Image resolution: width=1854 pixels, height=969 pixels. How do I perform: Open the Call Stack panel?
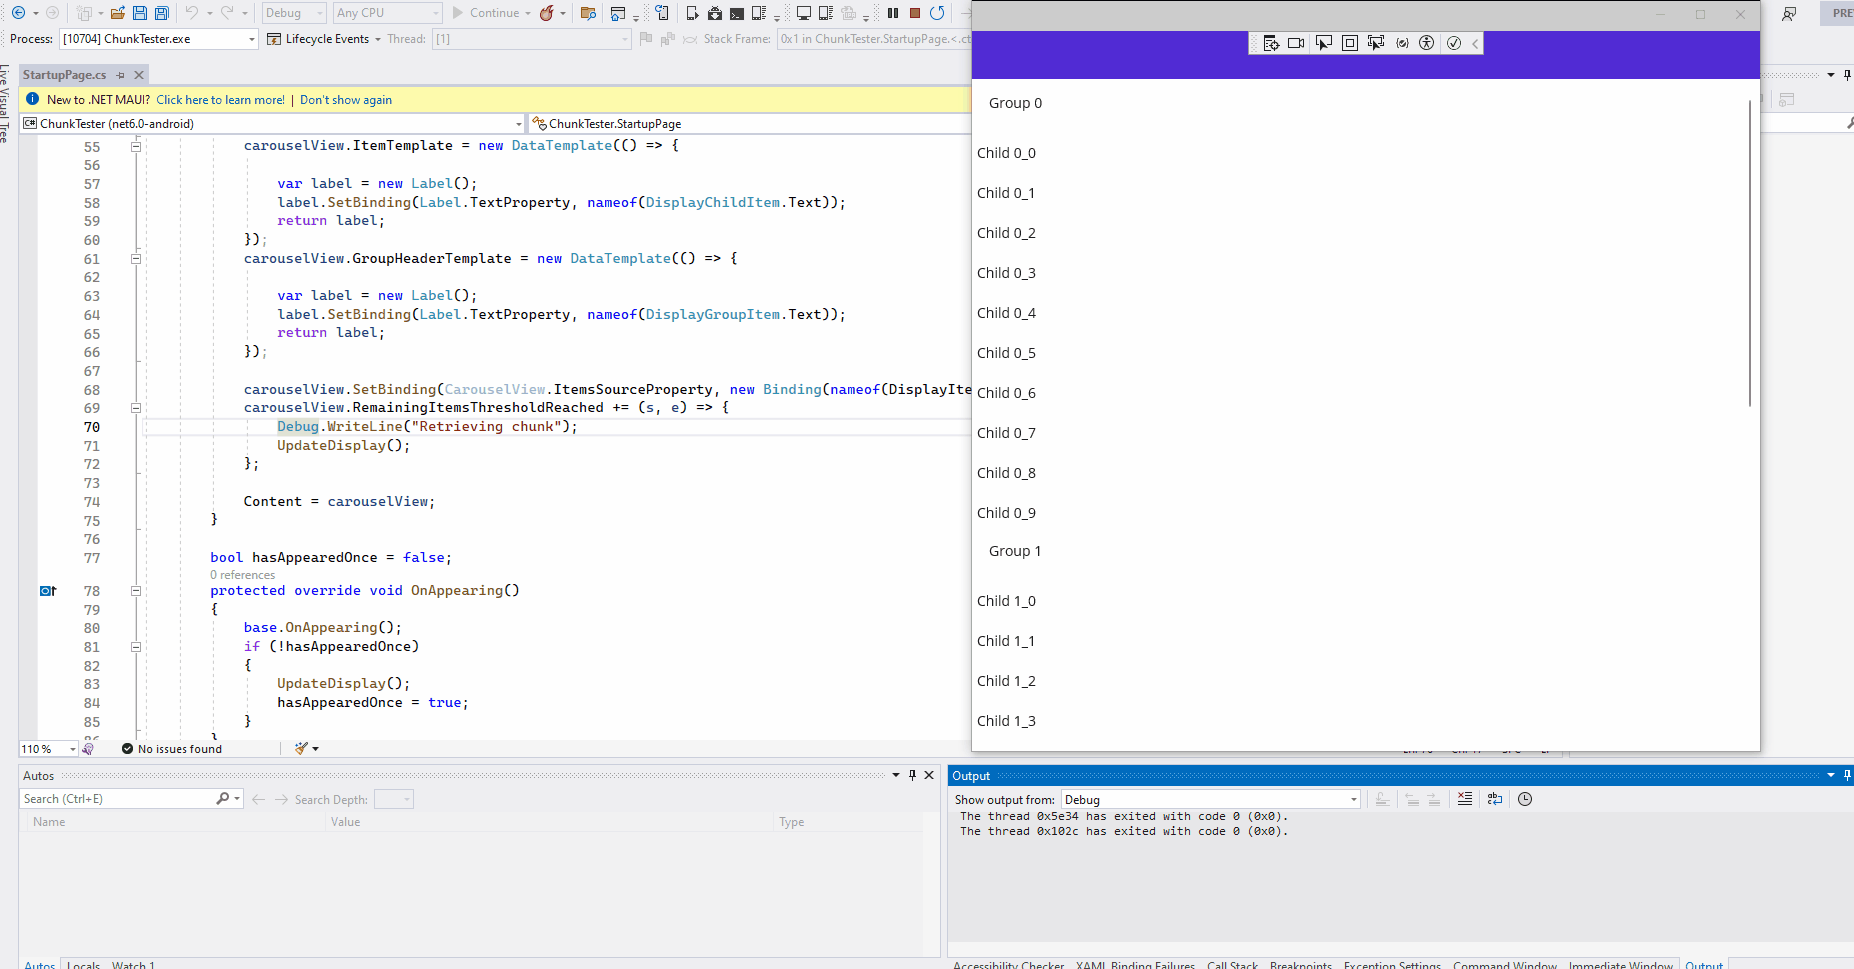coord(1232,963)
